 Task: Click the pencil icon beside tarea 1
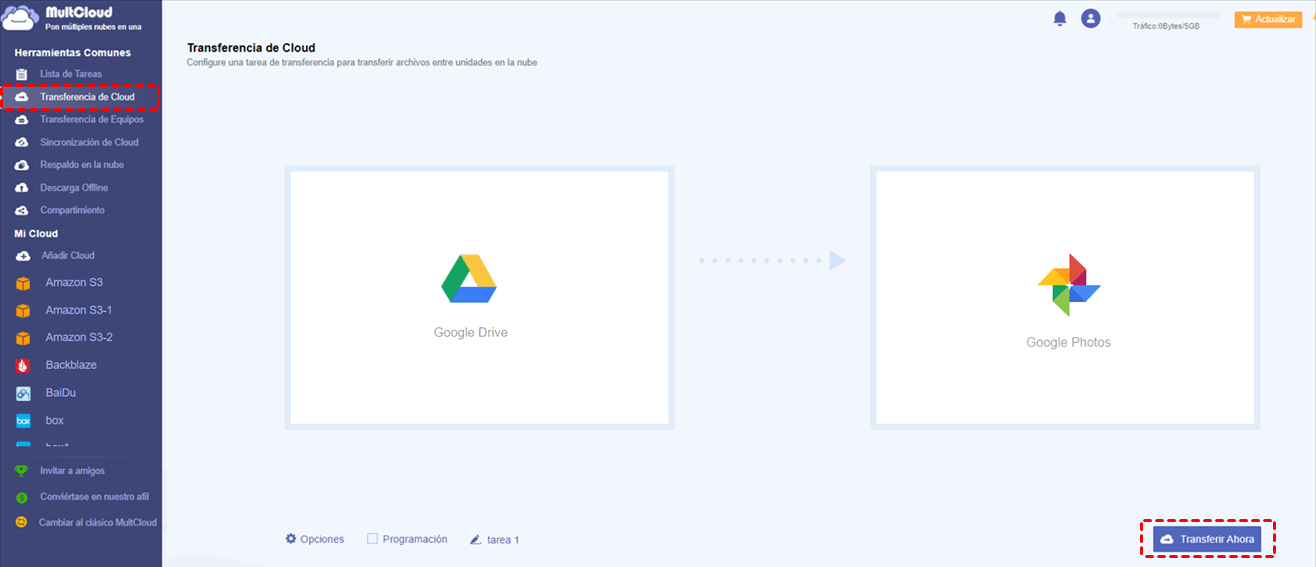[x=476, y=540]
